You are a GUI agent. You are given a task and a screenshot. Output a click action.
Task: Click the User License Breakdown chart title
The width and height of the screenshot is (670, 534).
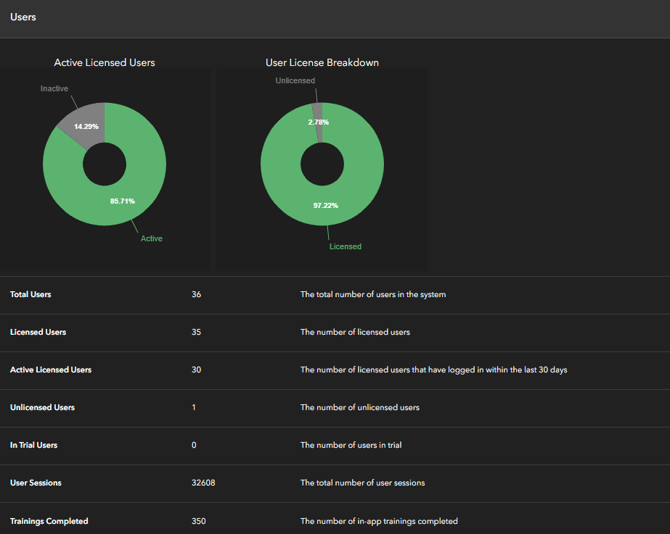point(322,62)
